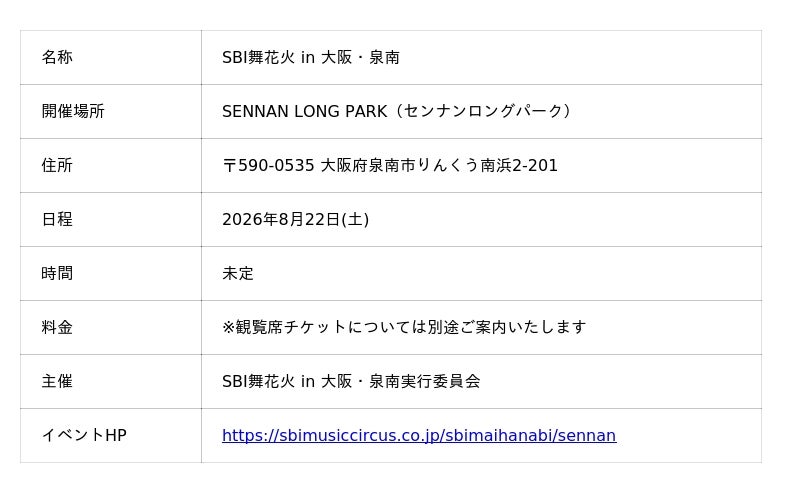Click the 泉南実行委員会 organizer text
The image size is (800, 493).
coord(424,382)
